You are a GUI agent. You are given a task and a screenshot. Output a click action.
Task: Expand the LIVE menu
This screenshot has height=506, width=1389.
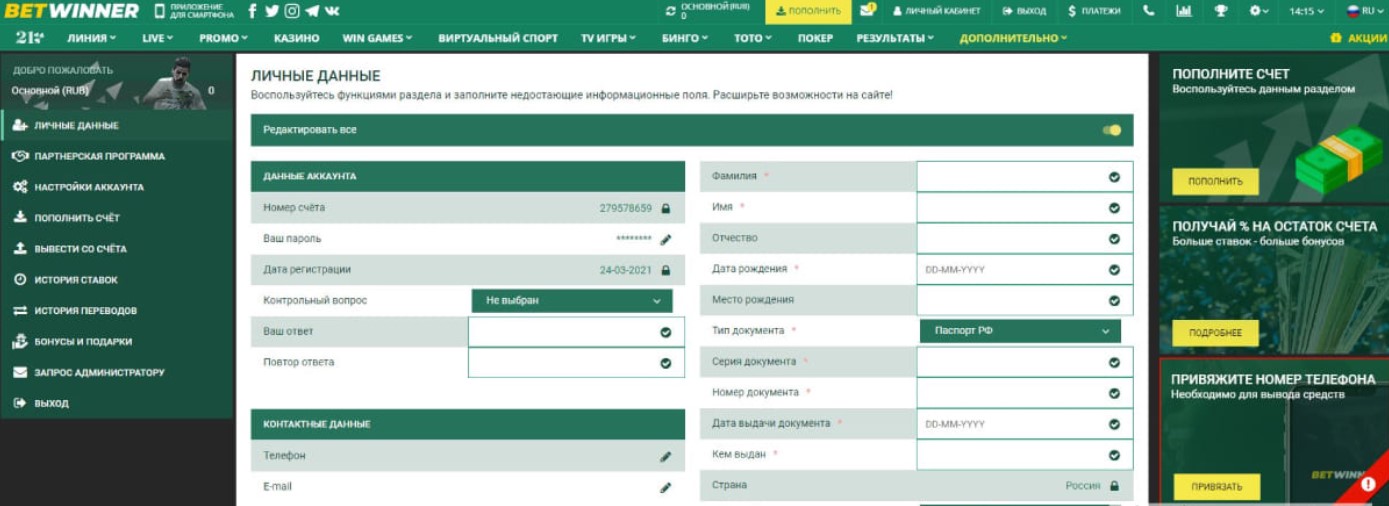click(x=158, y=38)
